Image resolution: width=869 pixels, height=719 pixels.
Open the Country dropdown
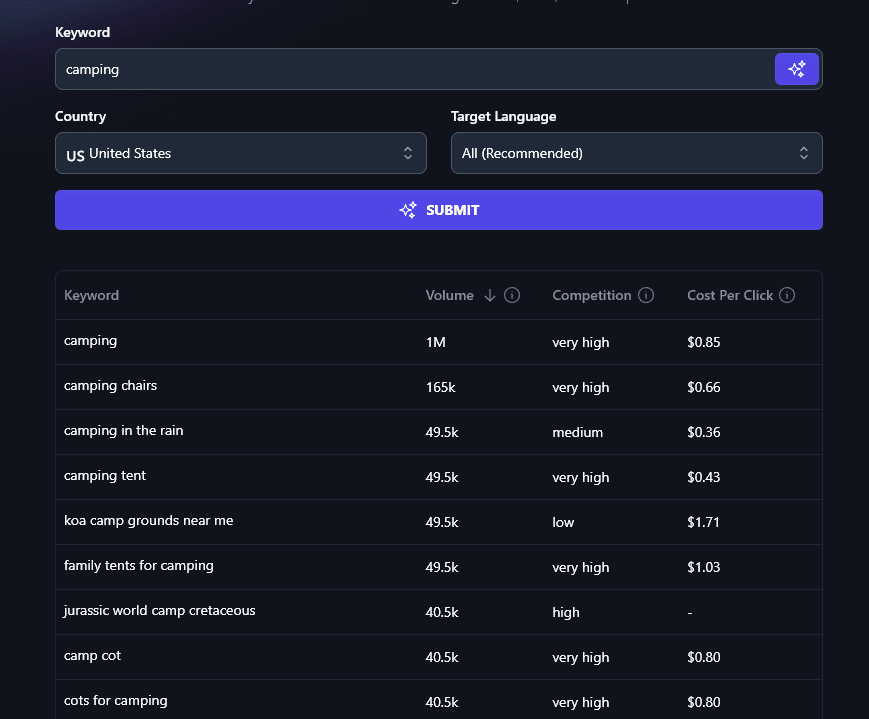[x=240, y=153]
